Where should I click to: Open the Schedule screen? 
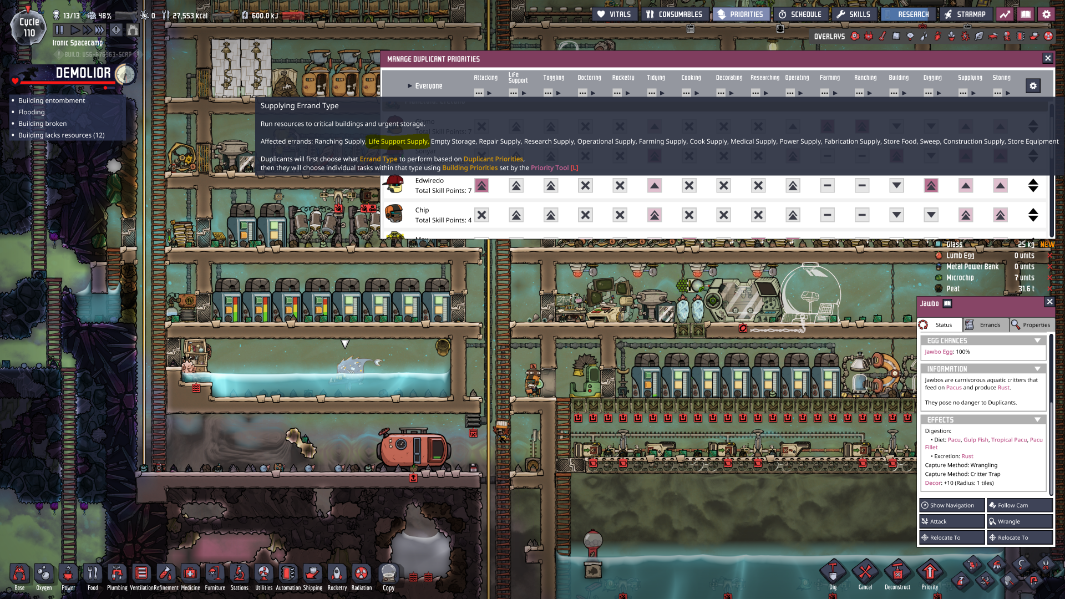click(799, 14)
